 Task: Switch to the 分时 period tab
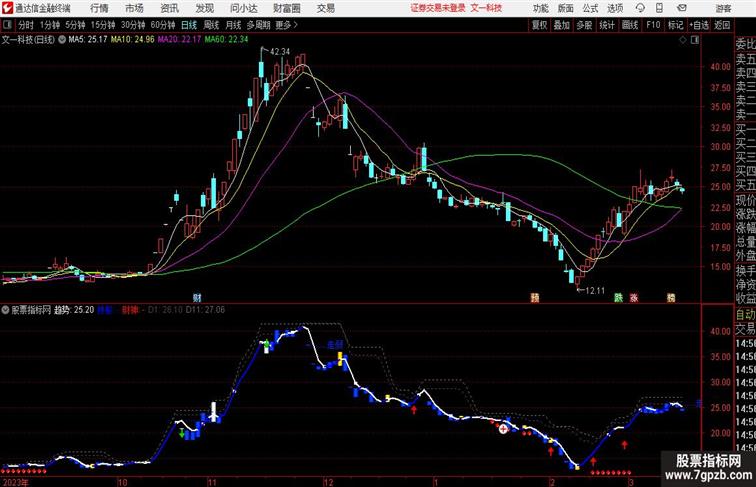pos(26,25)
